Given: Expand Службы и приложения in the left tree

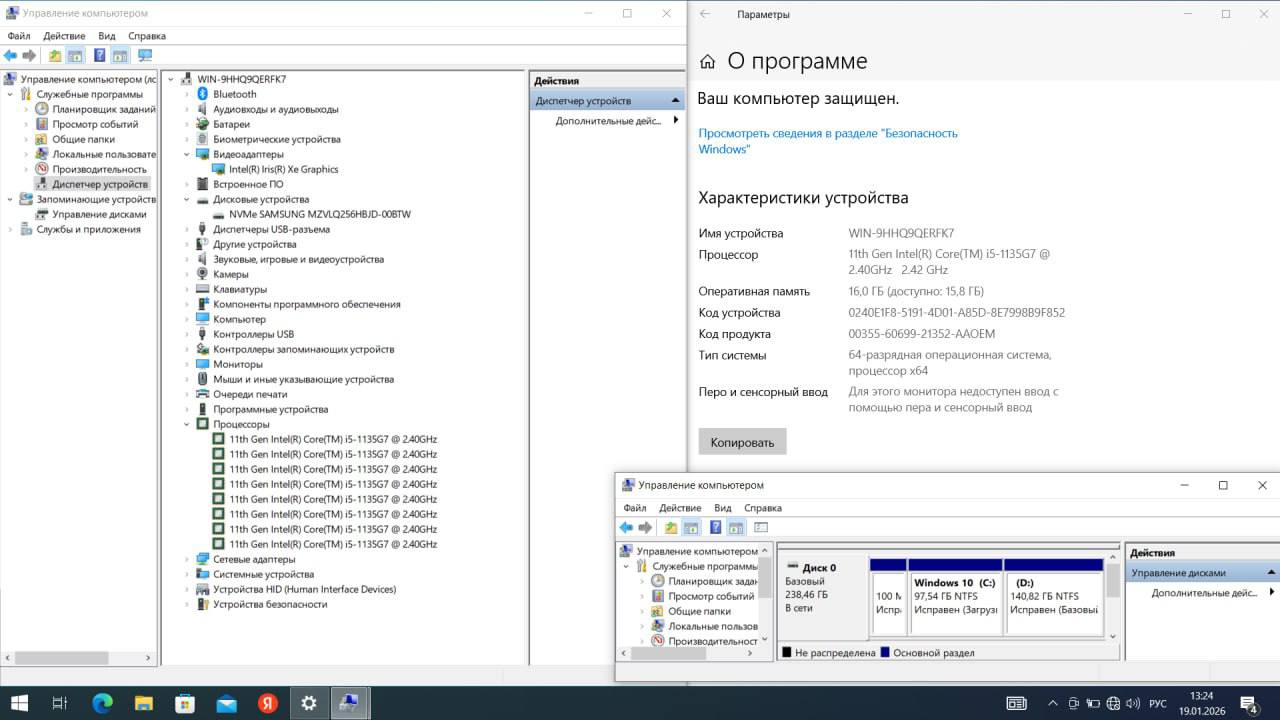Looking at the screenshot, I should pyautogui.click(x=11, y=229).
